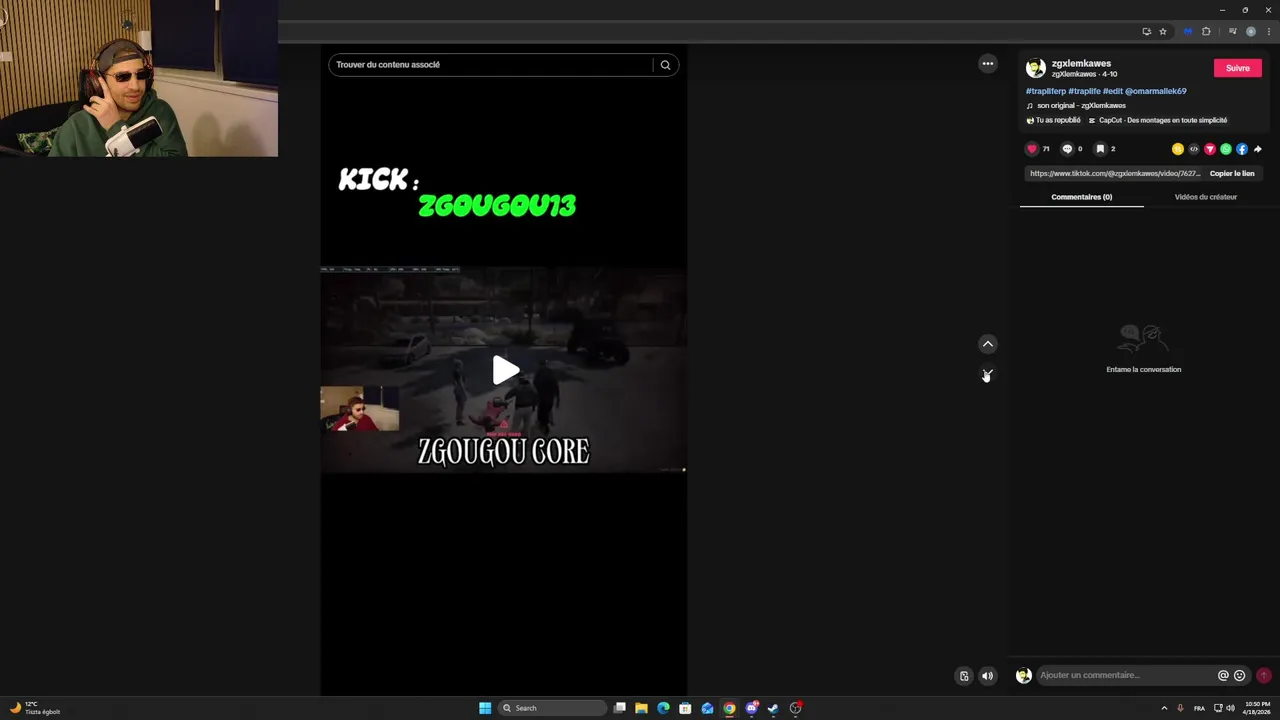Open the blue extension icon in Chrome toolbar

[1188, 31]
